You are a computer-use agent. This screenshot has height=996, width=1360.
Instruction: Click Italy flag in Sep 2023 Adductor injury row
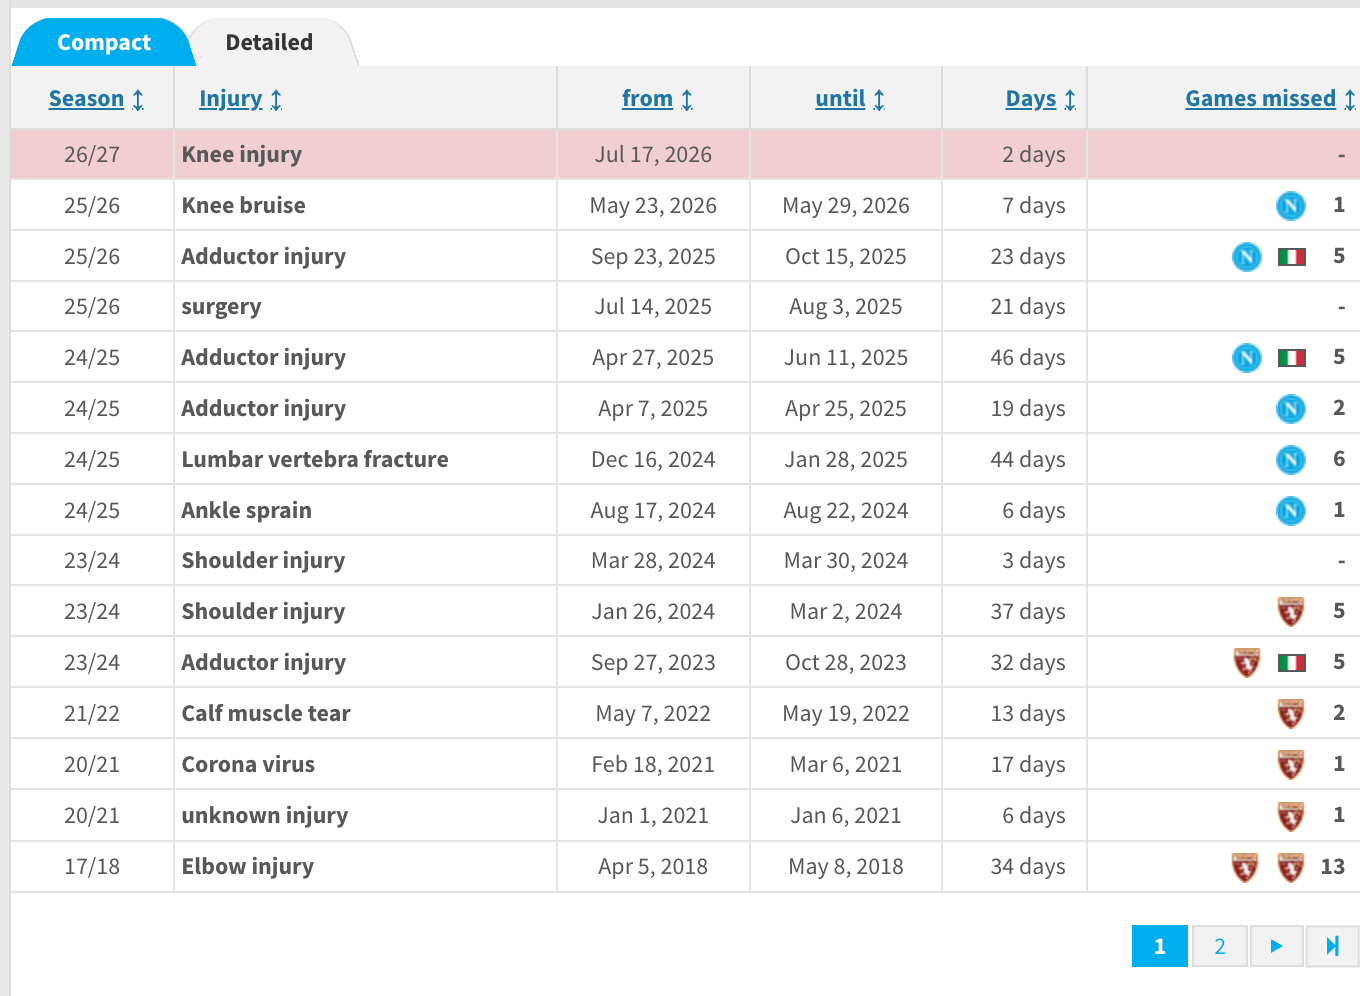click(1292, 663)
